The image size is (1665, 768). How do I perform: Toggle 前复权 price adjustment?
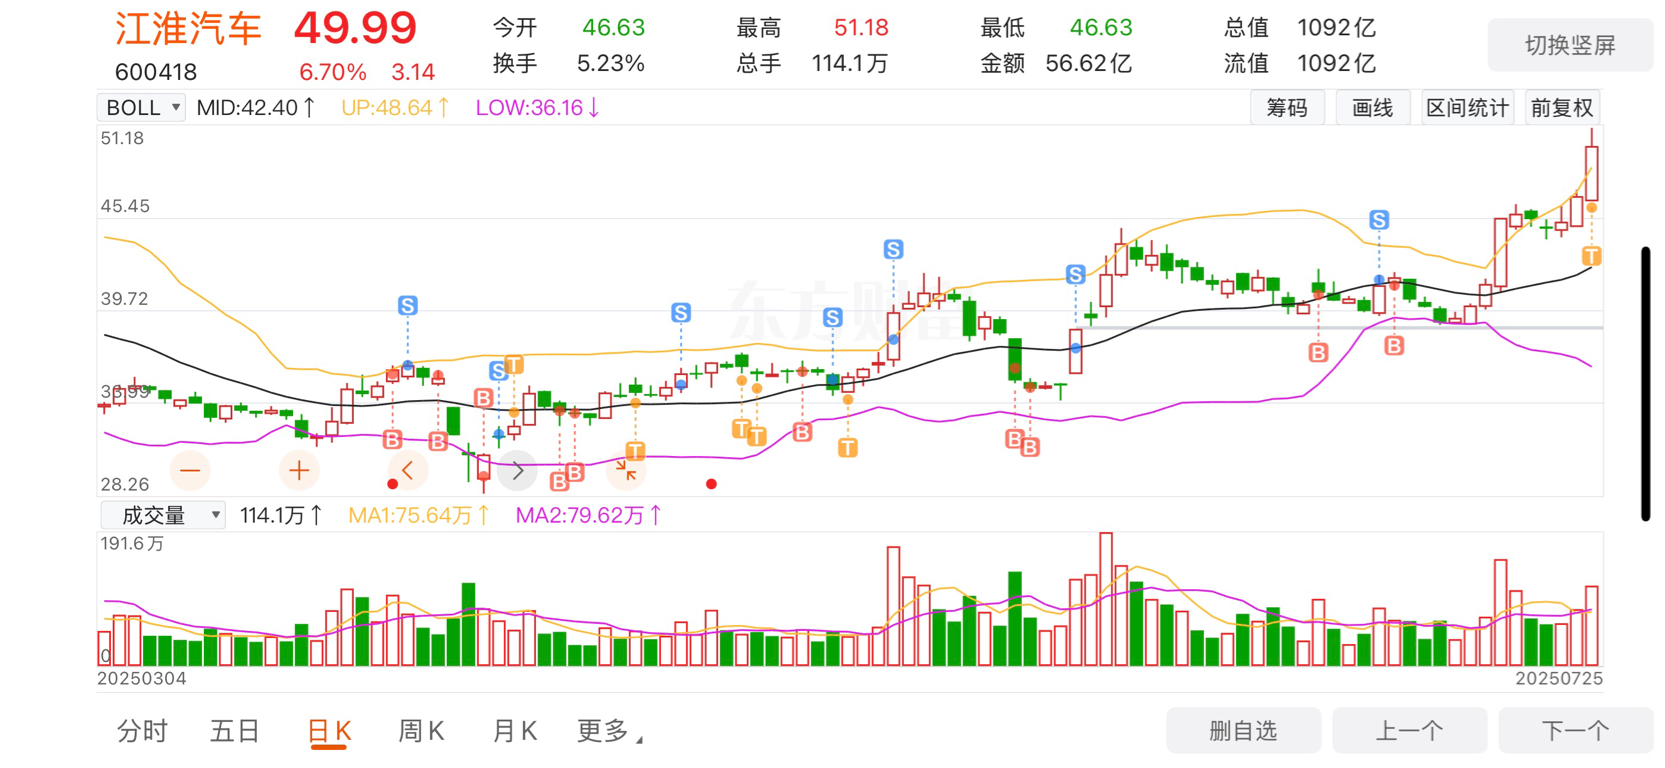pos(1561,107)
